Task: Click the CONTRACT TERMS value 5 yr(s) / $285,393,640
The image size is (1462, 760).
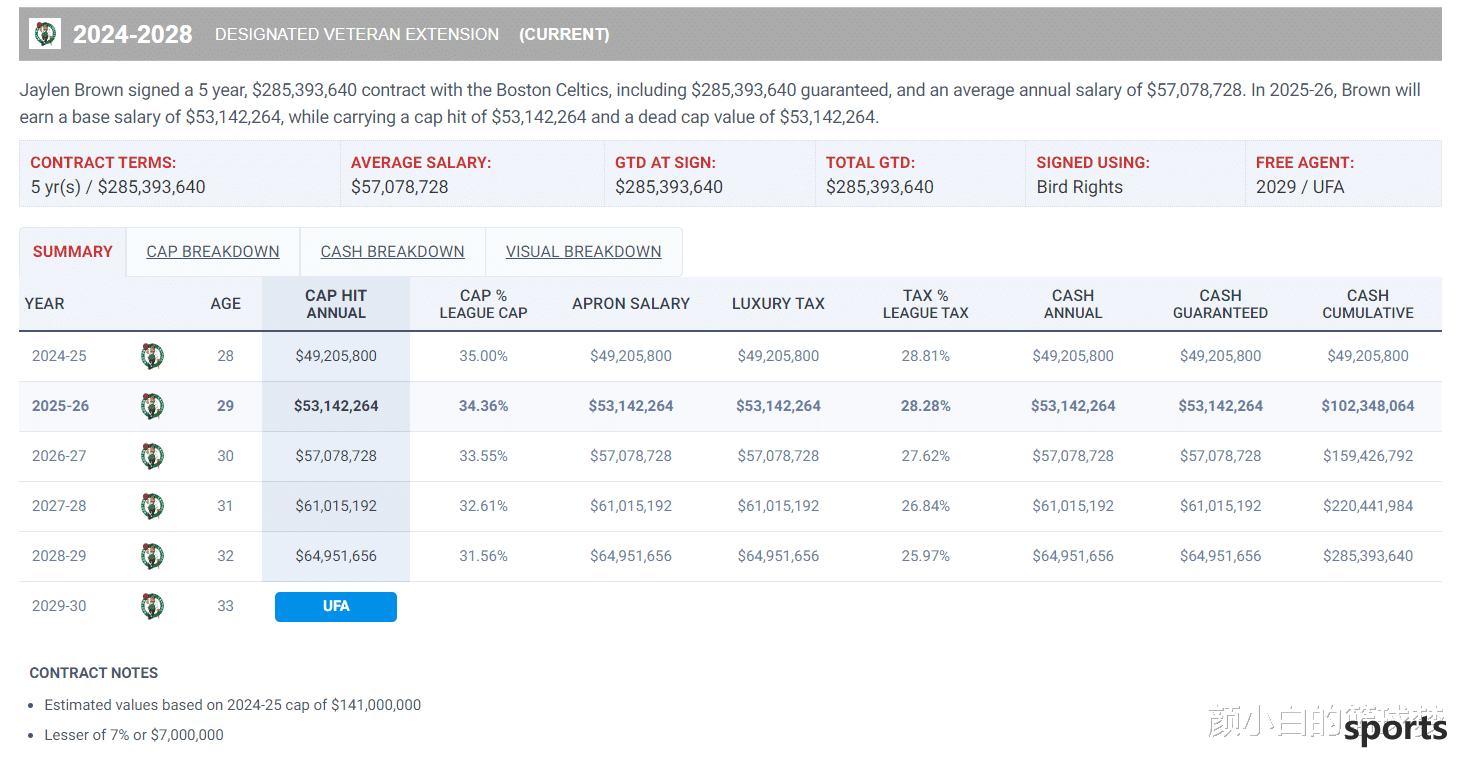Action: coord(118,187)
